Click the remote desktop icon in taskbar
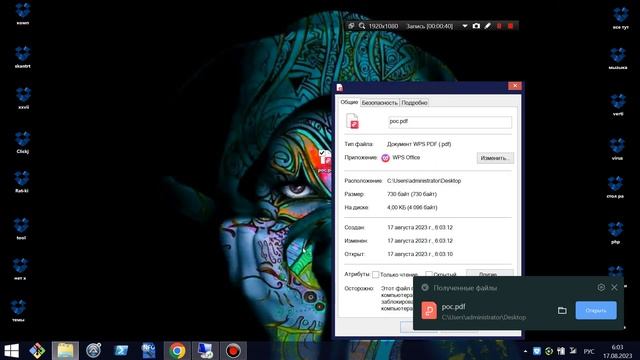 tap(205, 351)
